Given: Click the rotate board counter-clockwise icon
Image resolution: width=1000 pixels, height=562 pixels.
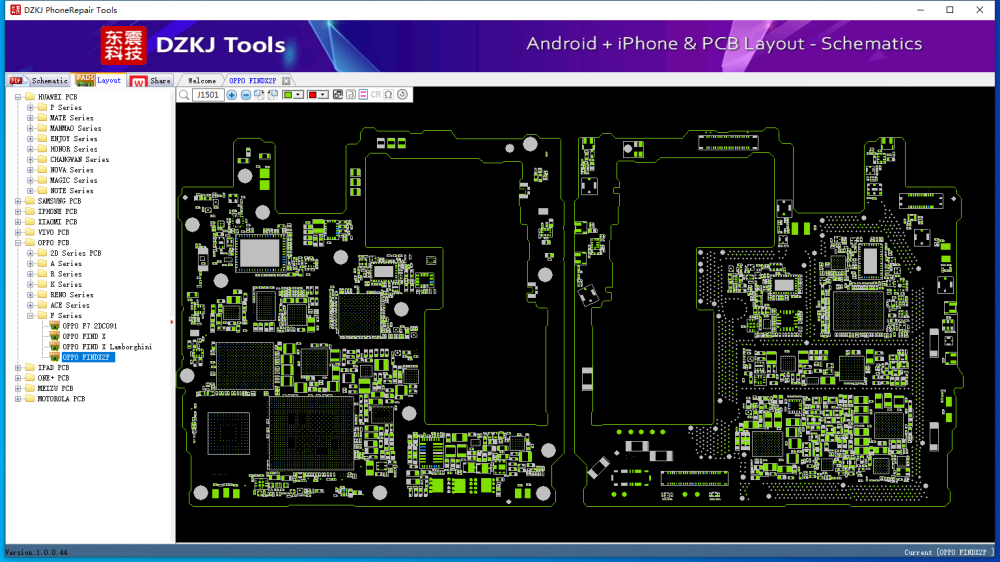Looking at the screenshot, I should pos(273,95).
